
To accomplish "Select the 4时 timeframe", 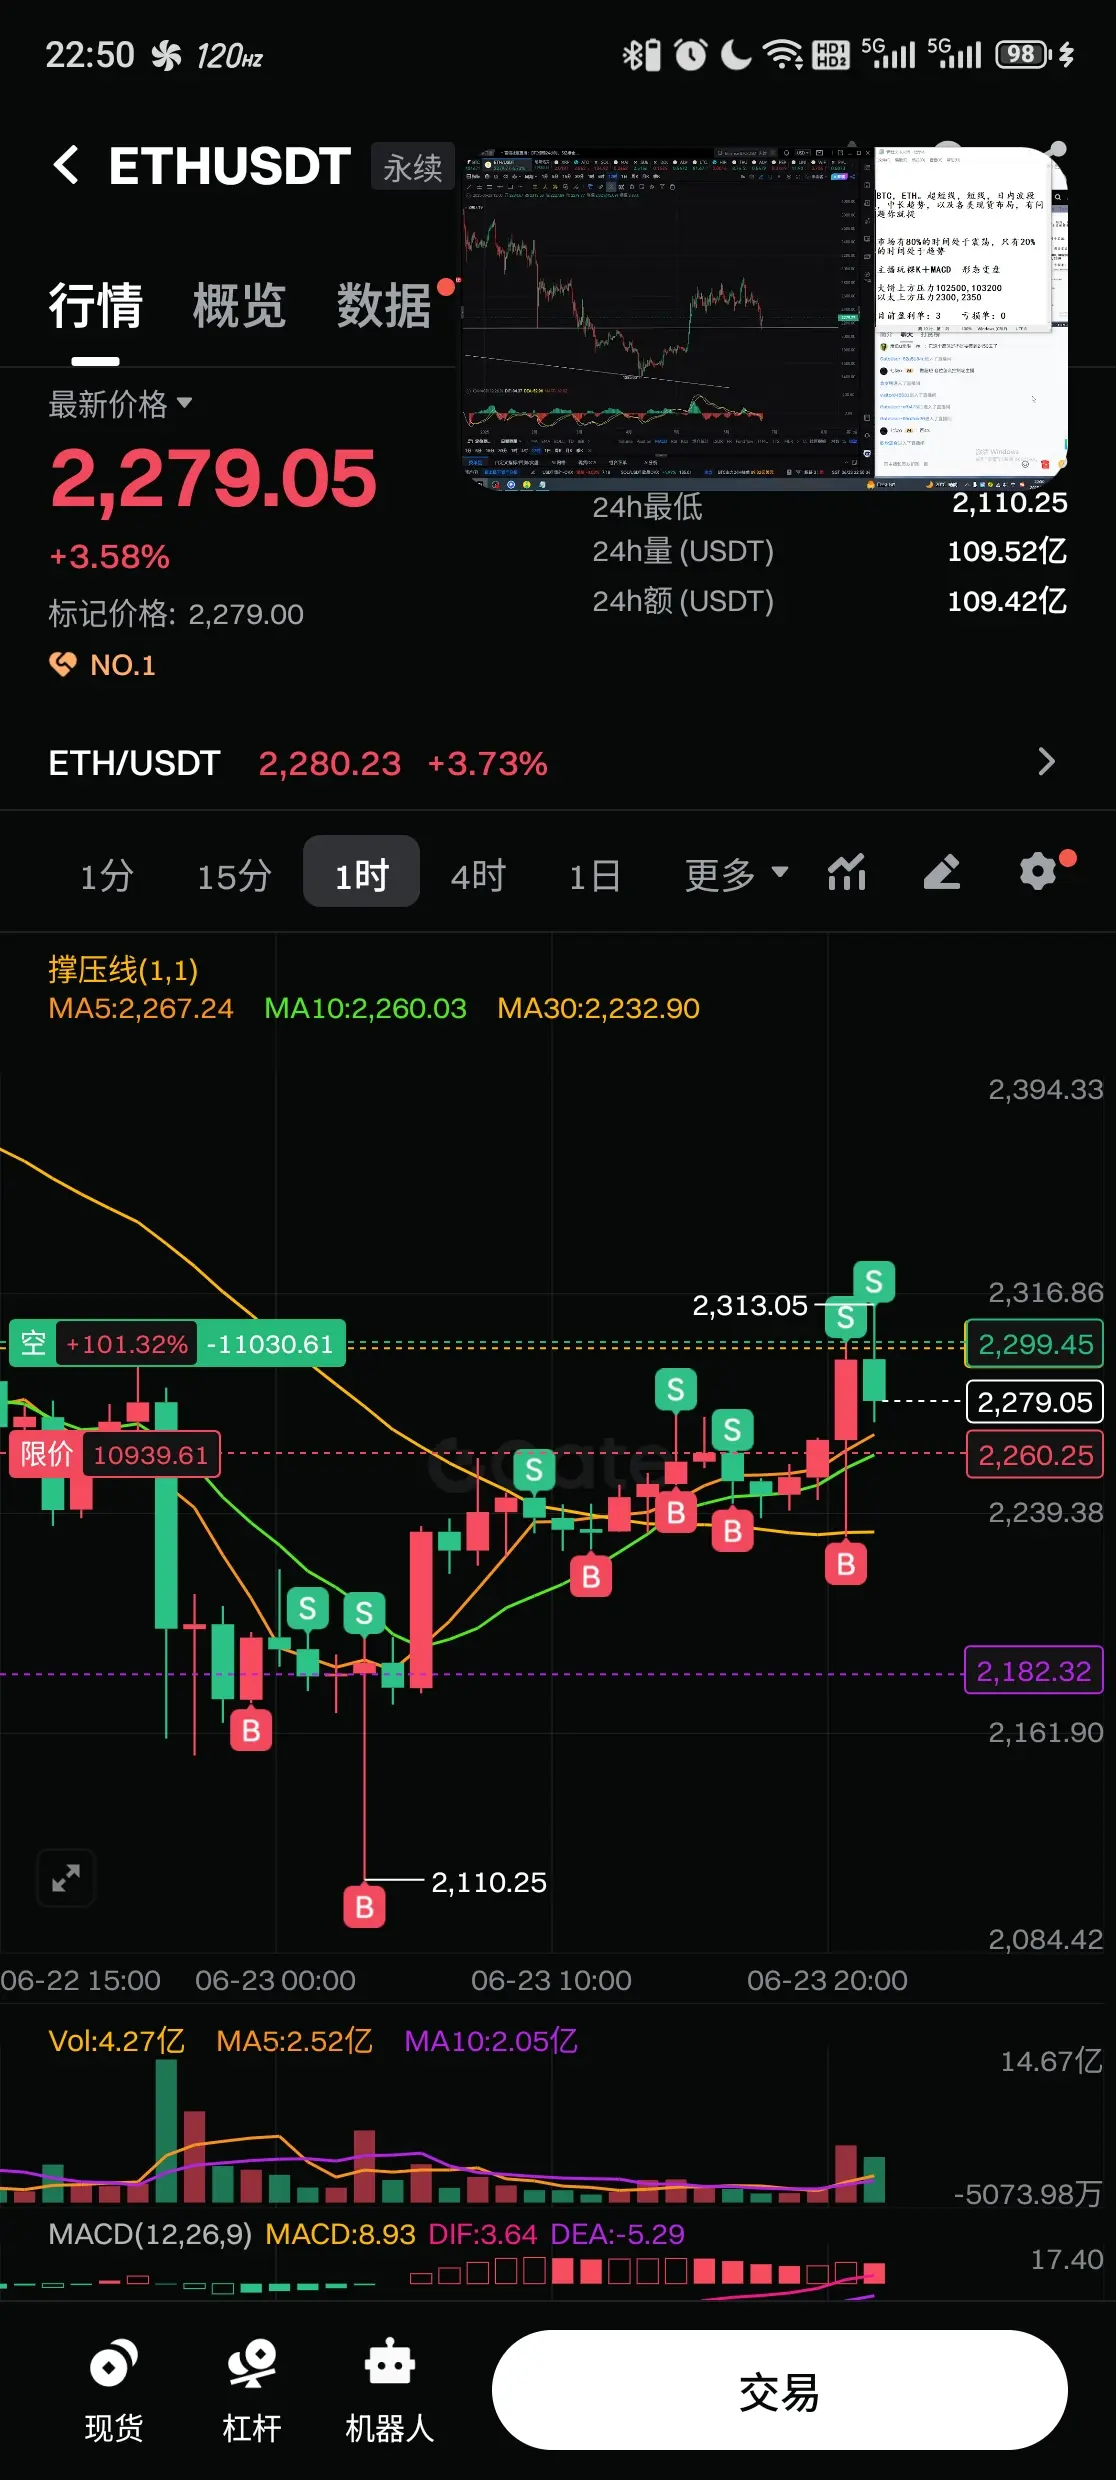I will 478,876.
